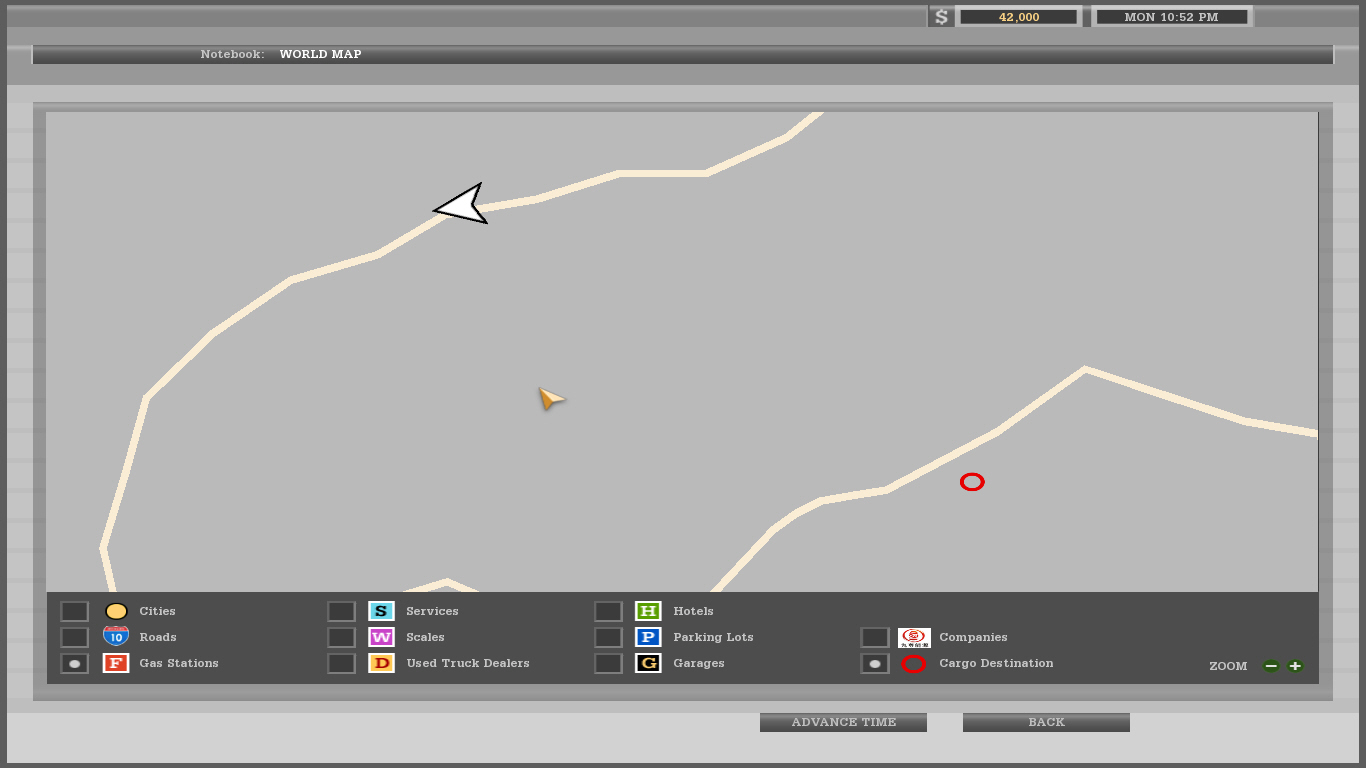Click the Parking Lots label text

[x=713, y=637]
